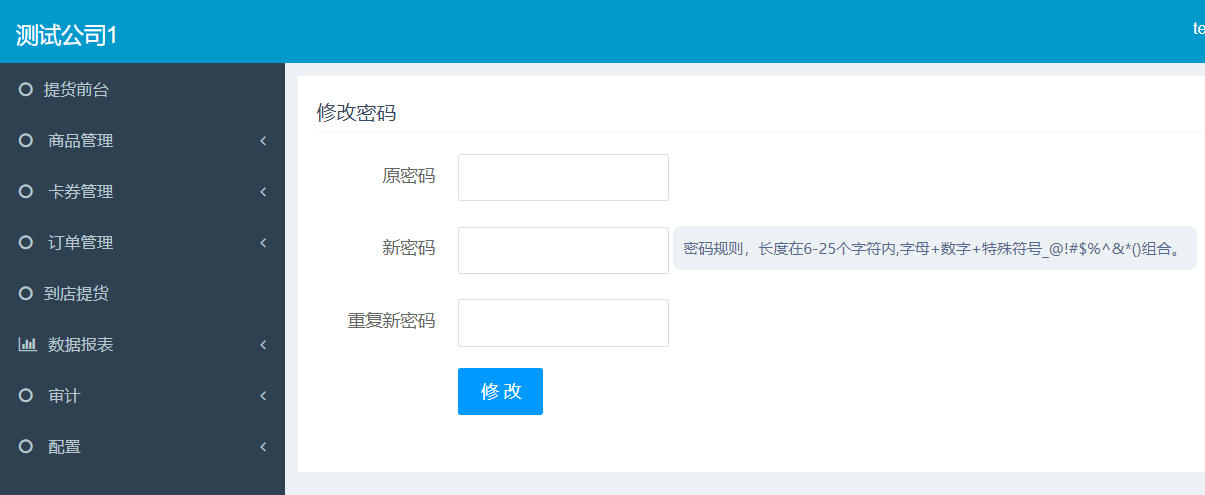Expand the 审计 submenu chevron
The image size is (1205, 495).
click(x=263, y=396)
